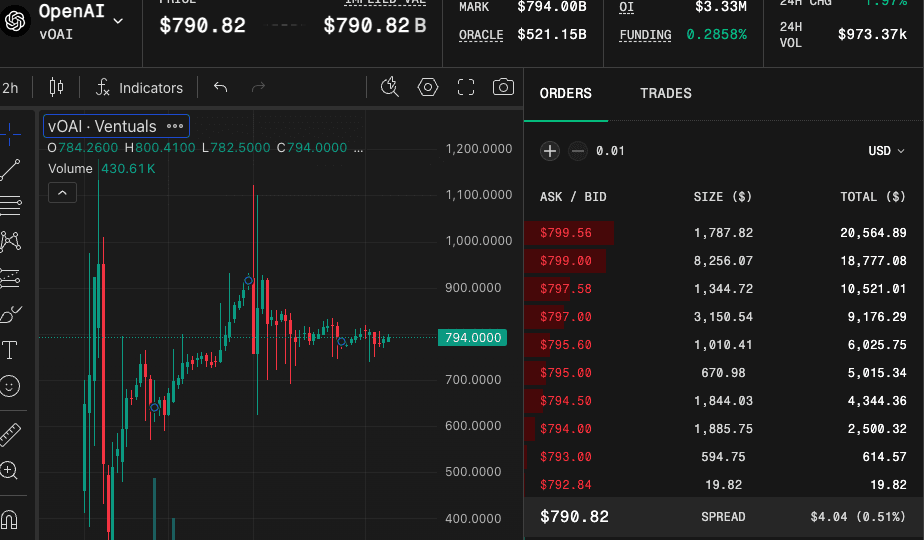Open the vOAI · Ventuals legend more options
This screenshot has width=924, height=540.
tap(175, 126)
